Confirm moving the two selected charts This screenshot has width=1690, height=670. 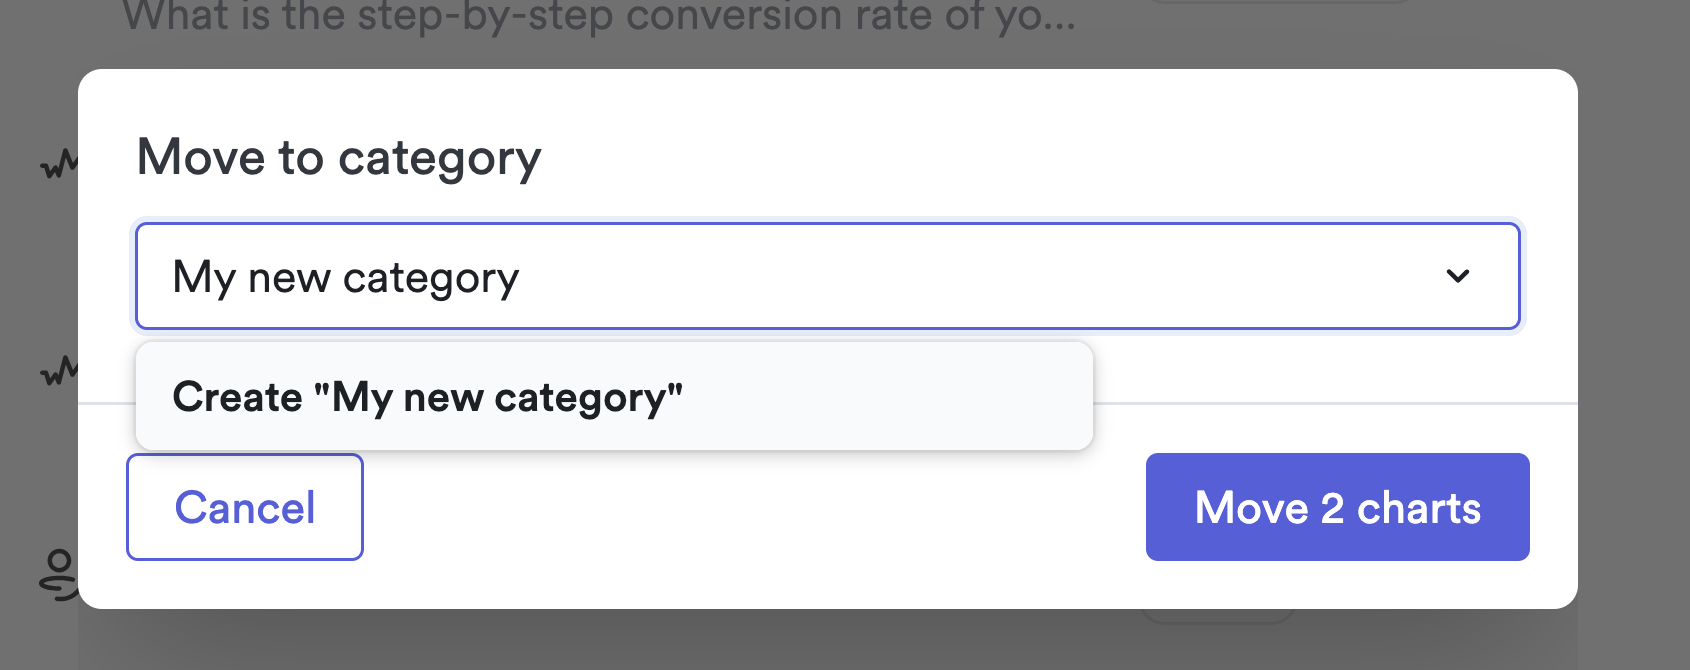click(1337, 507)
